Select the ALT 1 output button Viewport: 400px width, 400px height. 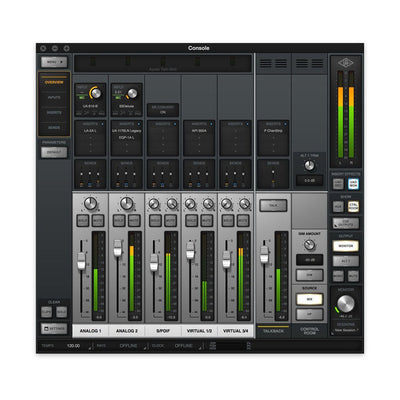pos(346,261)
